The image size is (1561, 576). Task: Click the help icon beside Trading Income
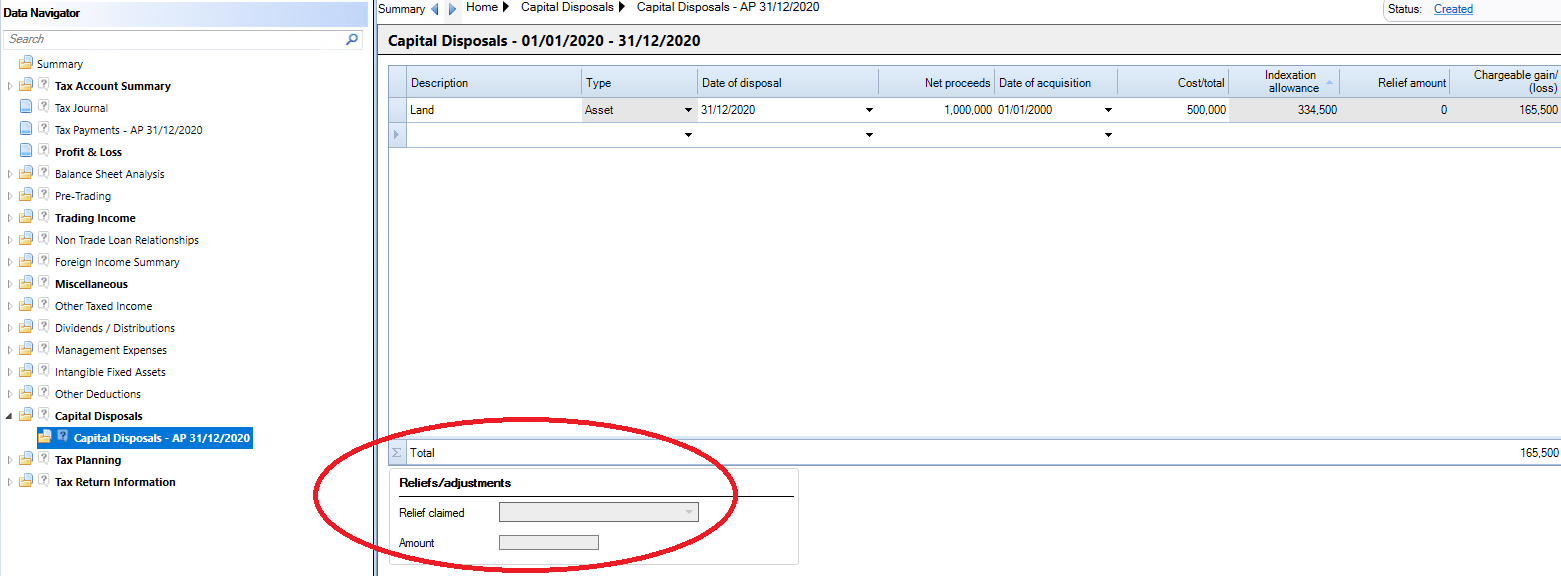(43, 217)
